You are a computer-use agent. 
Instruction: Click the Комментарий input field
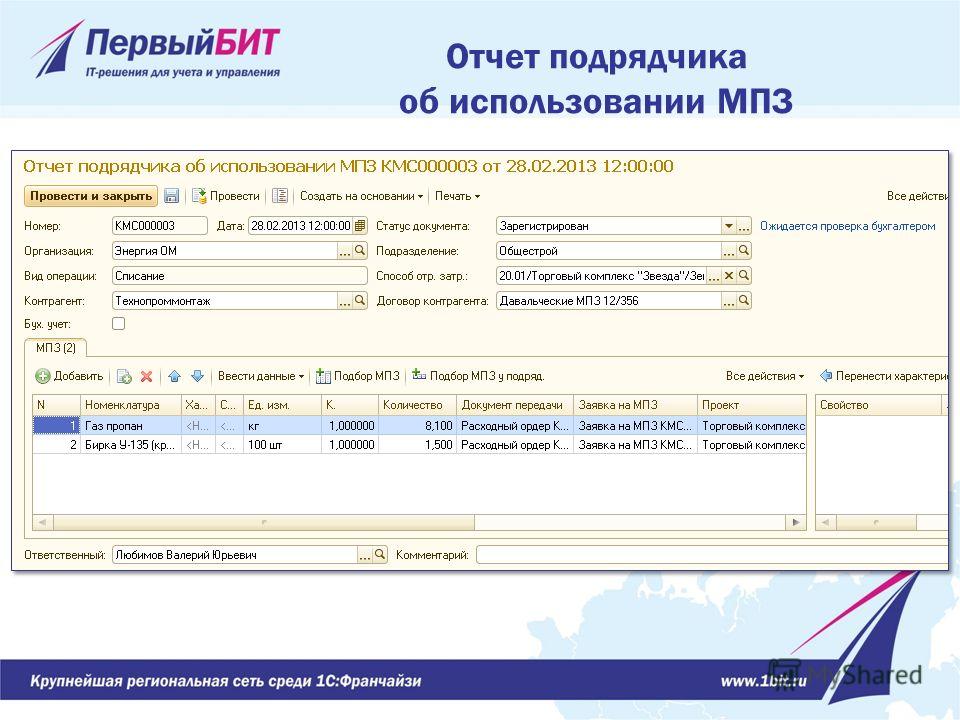pyautogui.click(x=713, y=555)
